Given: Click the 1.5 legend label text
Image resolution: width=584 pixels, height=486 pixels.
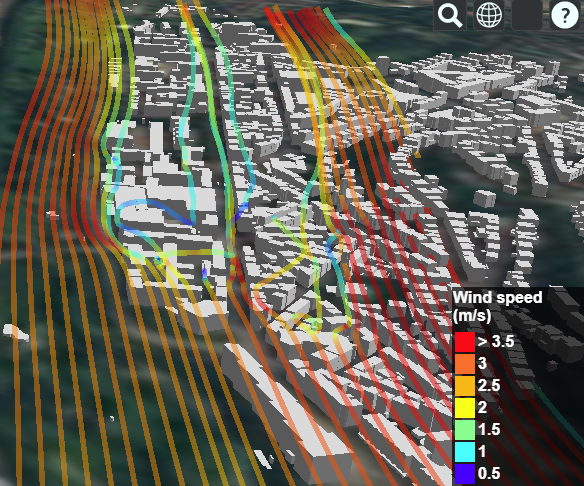Looking at the screenshot, I should pos(489,429).
